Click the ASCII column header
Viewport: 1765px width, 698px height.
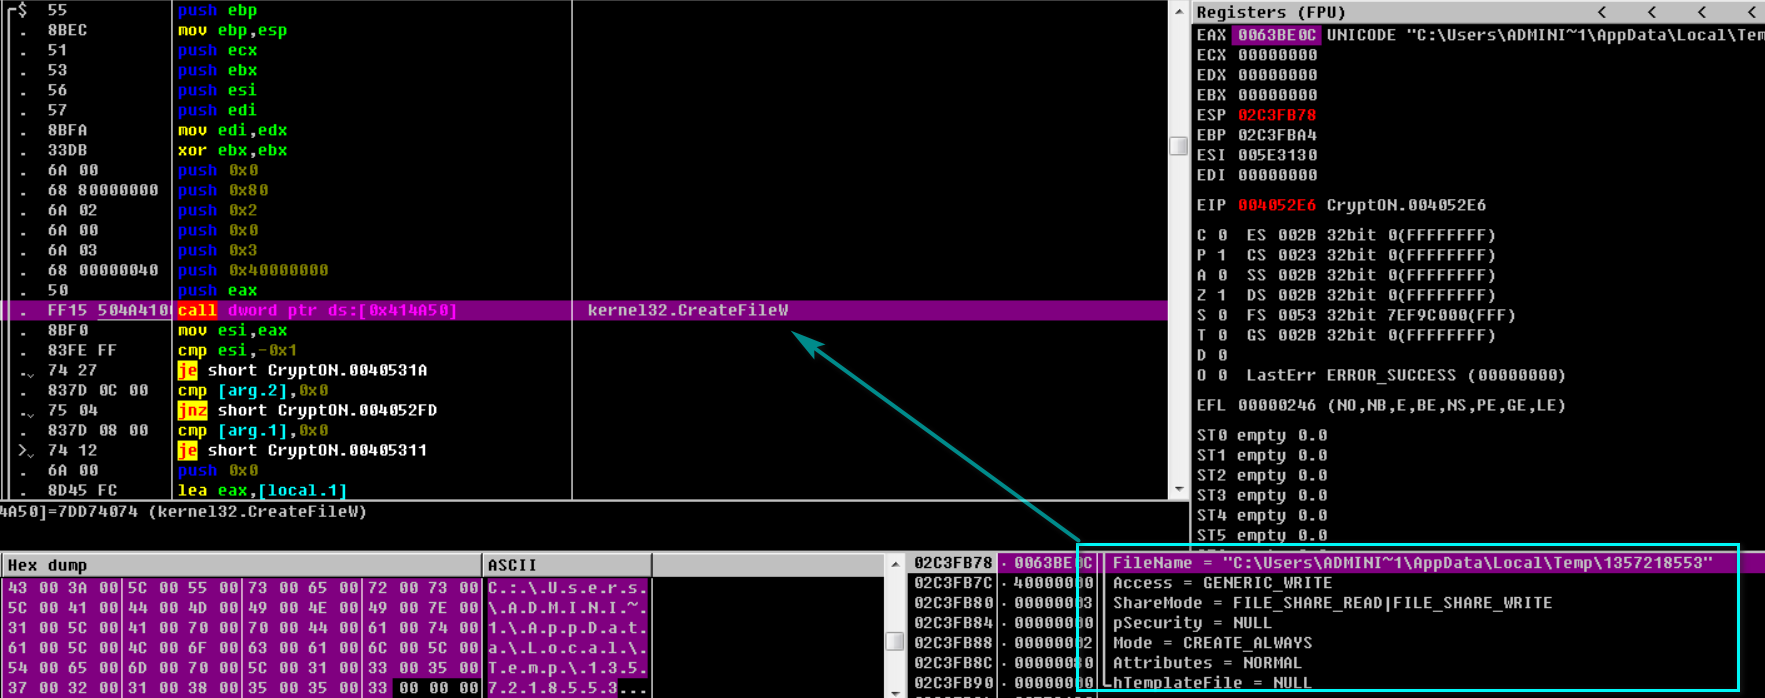(x=566, y=565)
